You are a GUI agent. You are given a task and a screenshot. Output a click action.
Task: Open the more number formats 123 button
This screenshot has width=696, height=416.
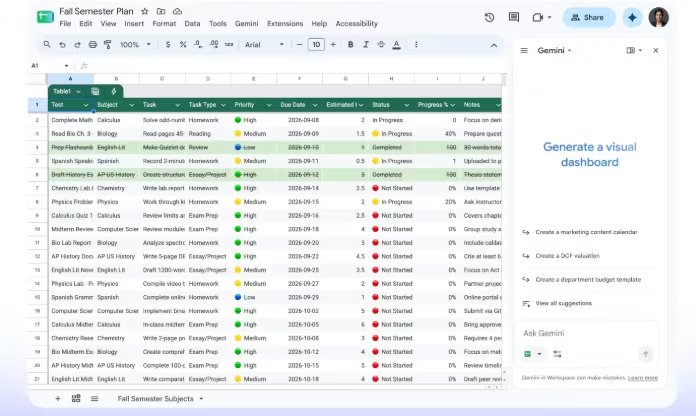coord(229,44)
